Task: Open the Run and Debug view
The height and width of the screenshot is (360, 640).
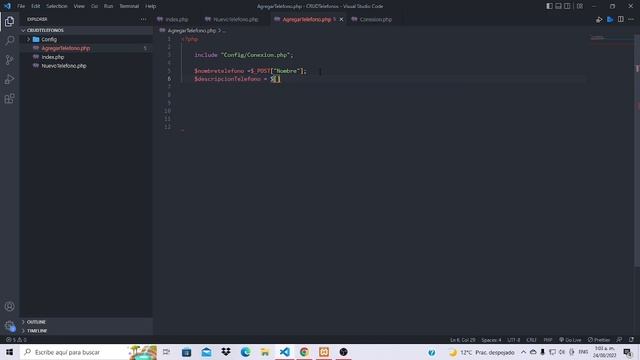Action: (x=9, y=79)
